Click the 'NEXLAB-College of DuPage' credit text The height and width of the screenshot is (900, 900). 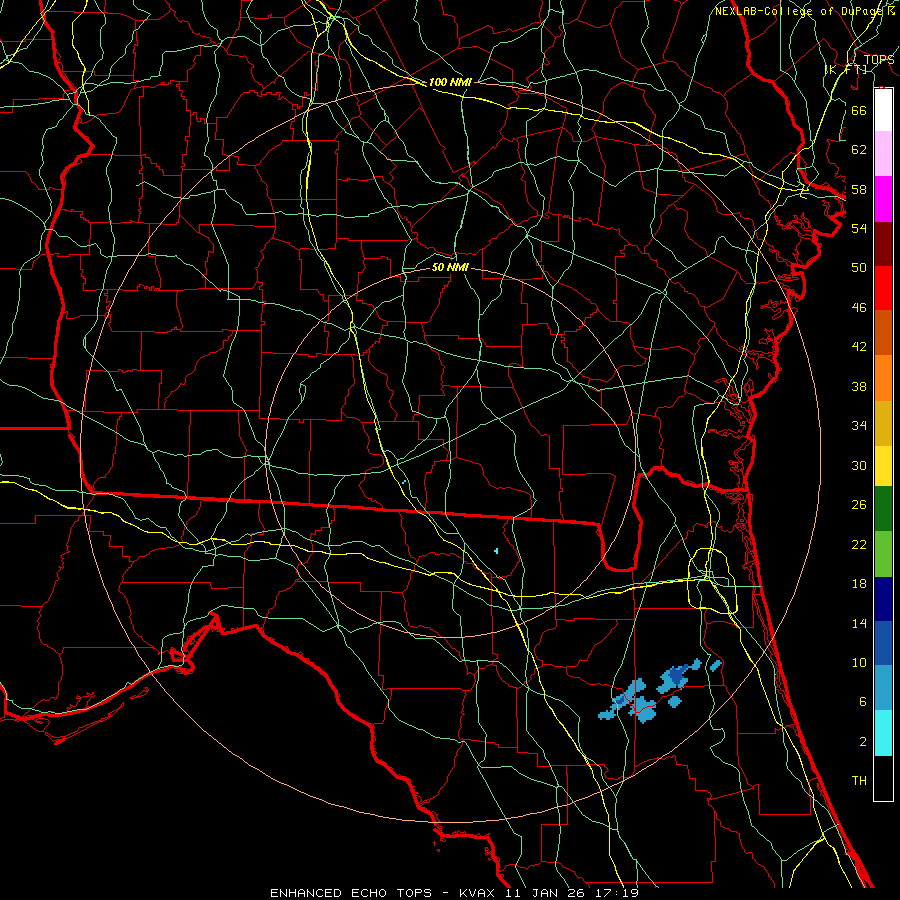[x=798, y=11]
